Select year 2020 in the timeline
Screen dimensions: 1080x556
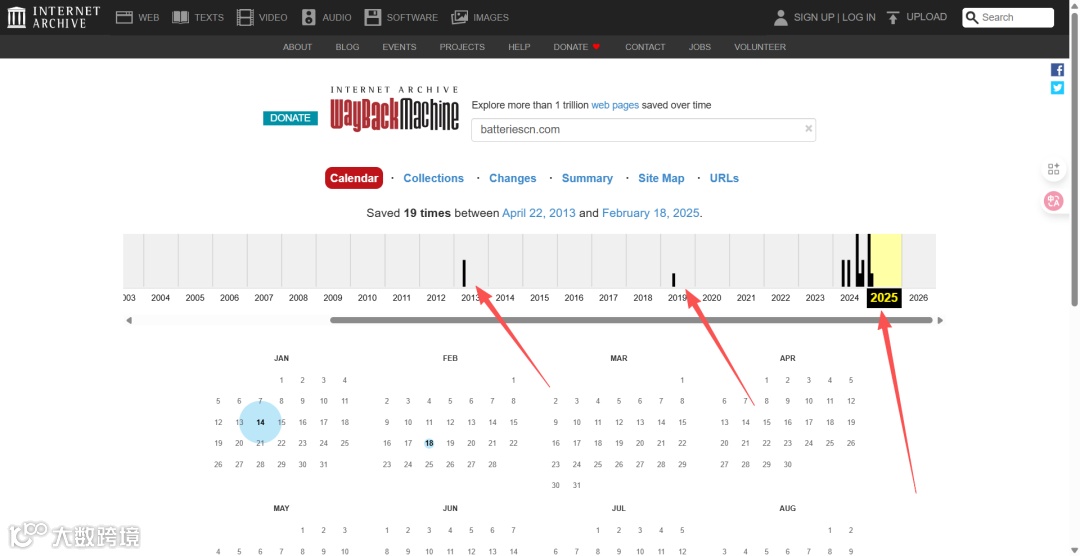point(712,298)
